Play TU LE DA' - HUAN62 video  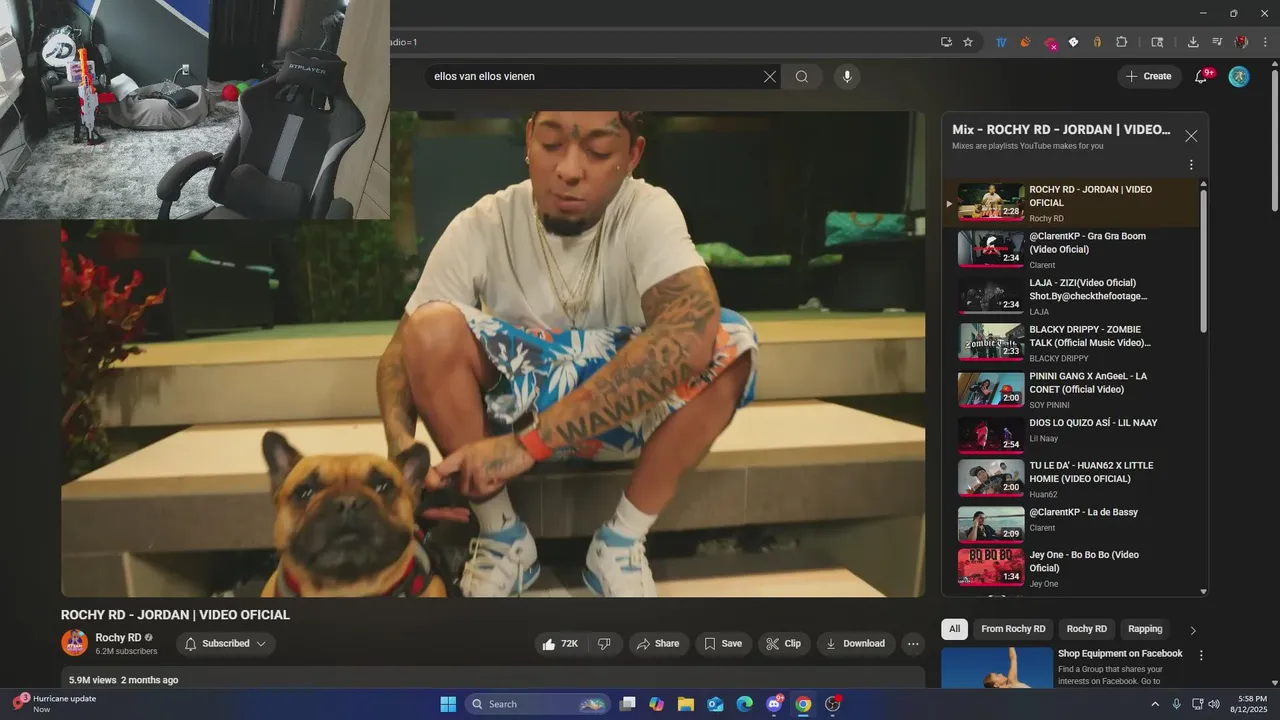1070,480
